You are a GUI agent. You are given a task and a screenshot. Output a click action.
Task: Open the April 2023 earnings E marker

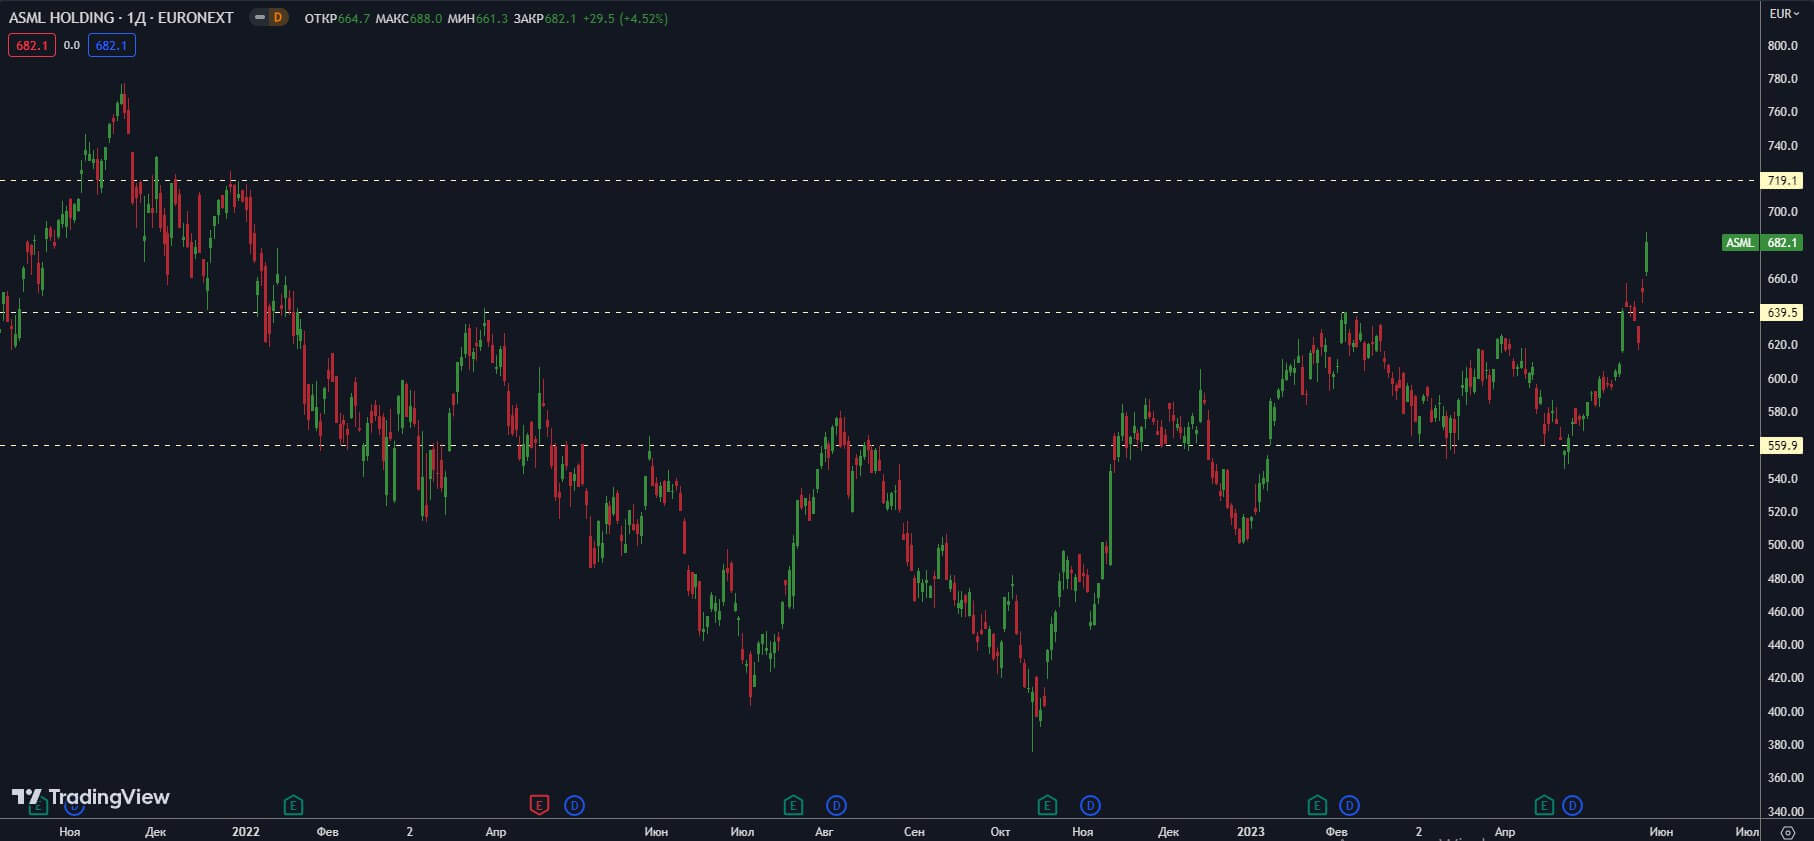[x=1544, y=805]
